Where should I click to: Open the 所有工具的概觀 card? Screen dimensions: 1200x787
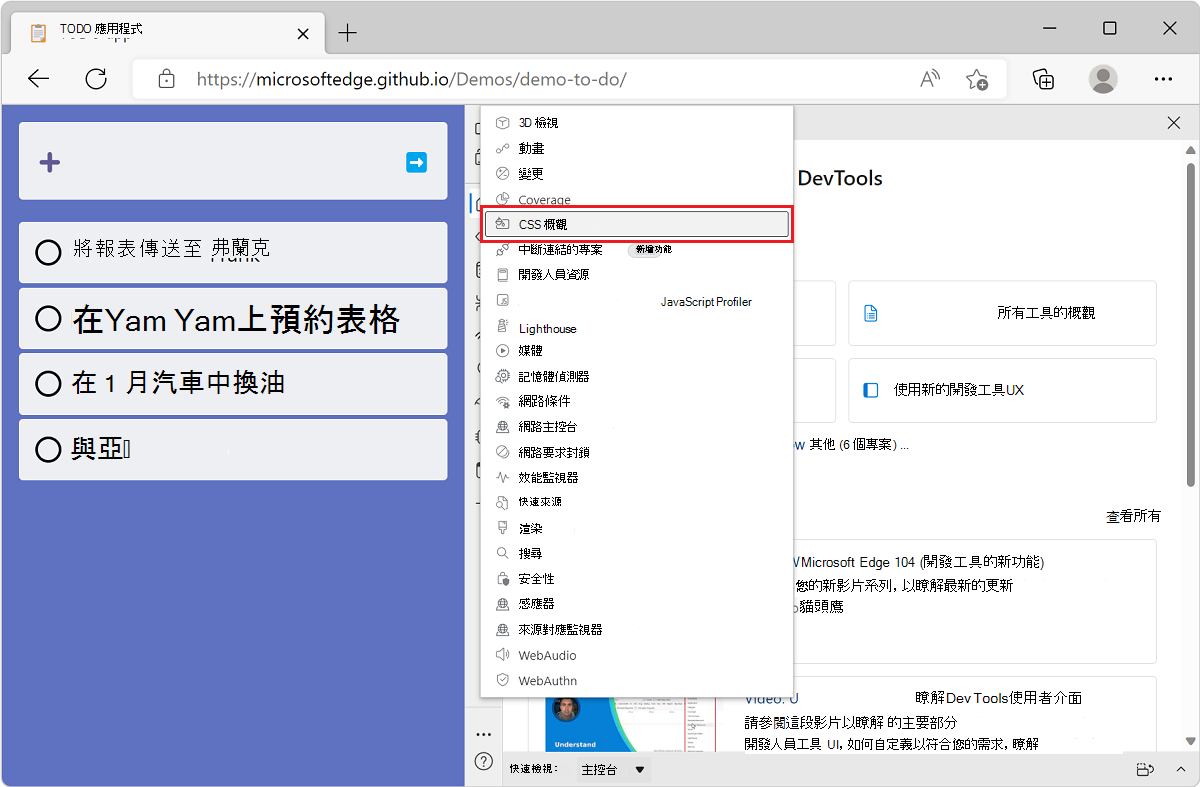(x=1001, y=313)
